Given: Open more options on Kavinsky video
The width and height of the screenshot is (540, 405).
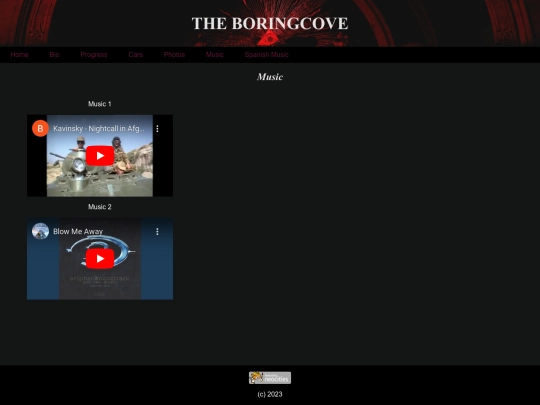Looking at the screenshot, I should tap(157, 128).
